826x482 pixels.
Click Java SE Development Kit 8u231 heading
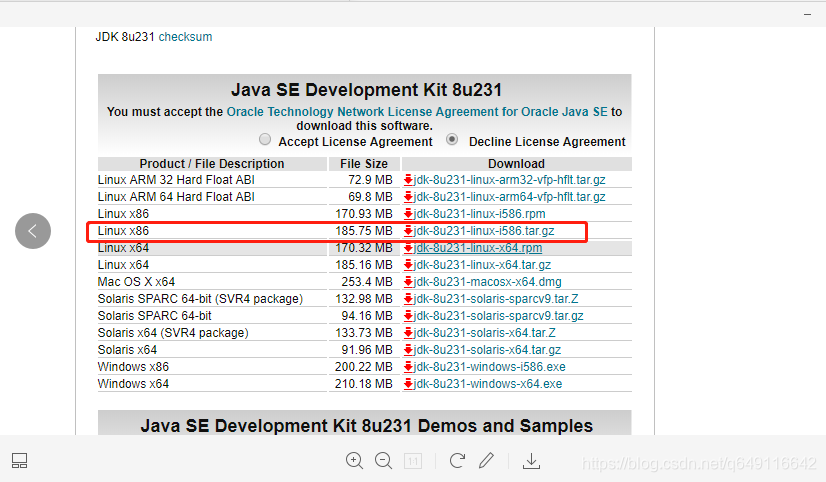[366, 90]
